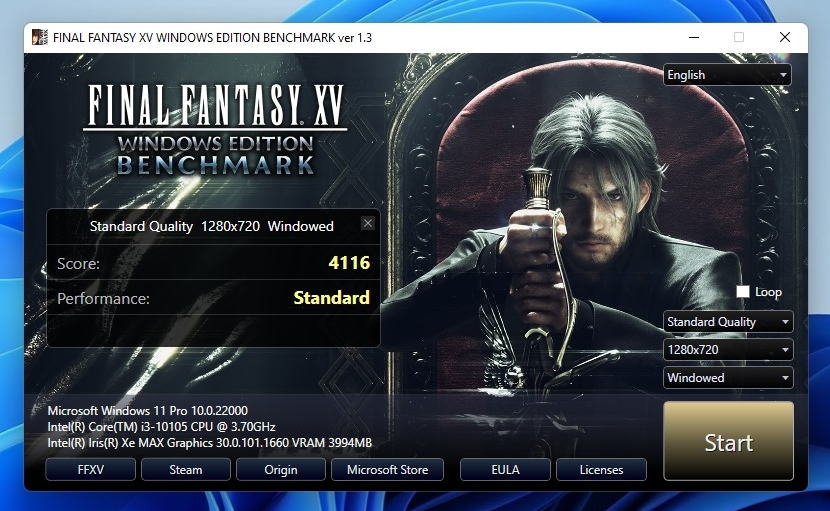Click the FFXV button
Image resolution: width=830 pixels, height=511 pixels.
coord(91,470)
